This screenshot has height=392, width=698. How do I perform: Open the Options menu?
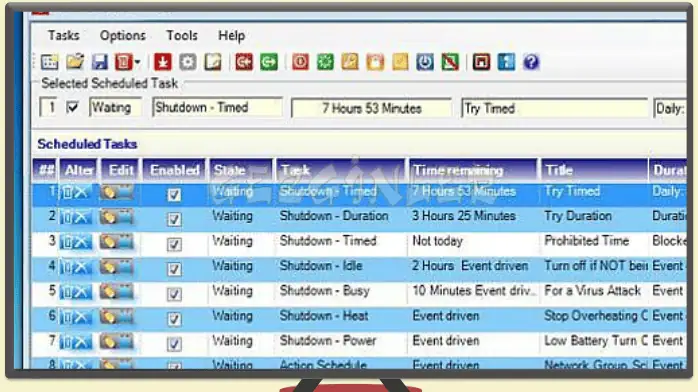point(122,36)
